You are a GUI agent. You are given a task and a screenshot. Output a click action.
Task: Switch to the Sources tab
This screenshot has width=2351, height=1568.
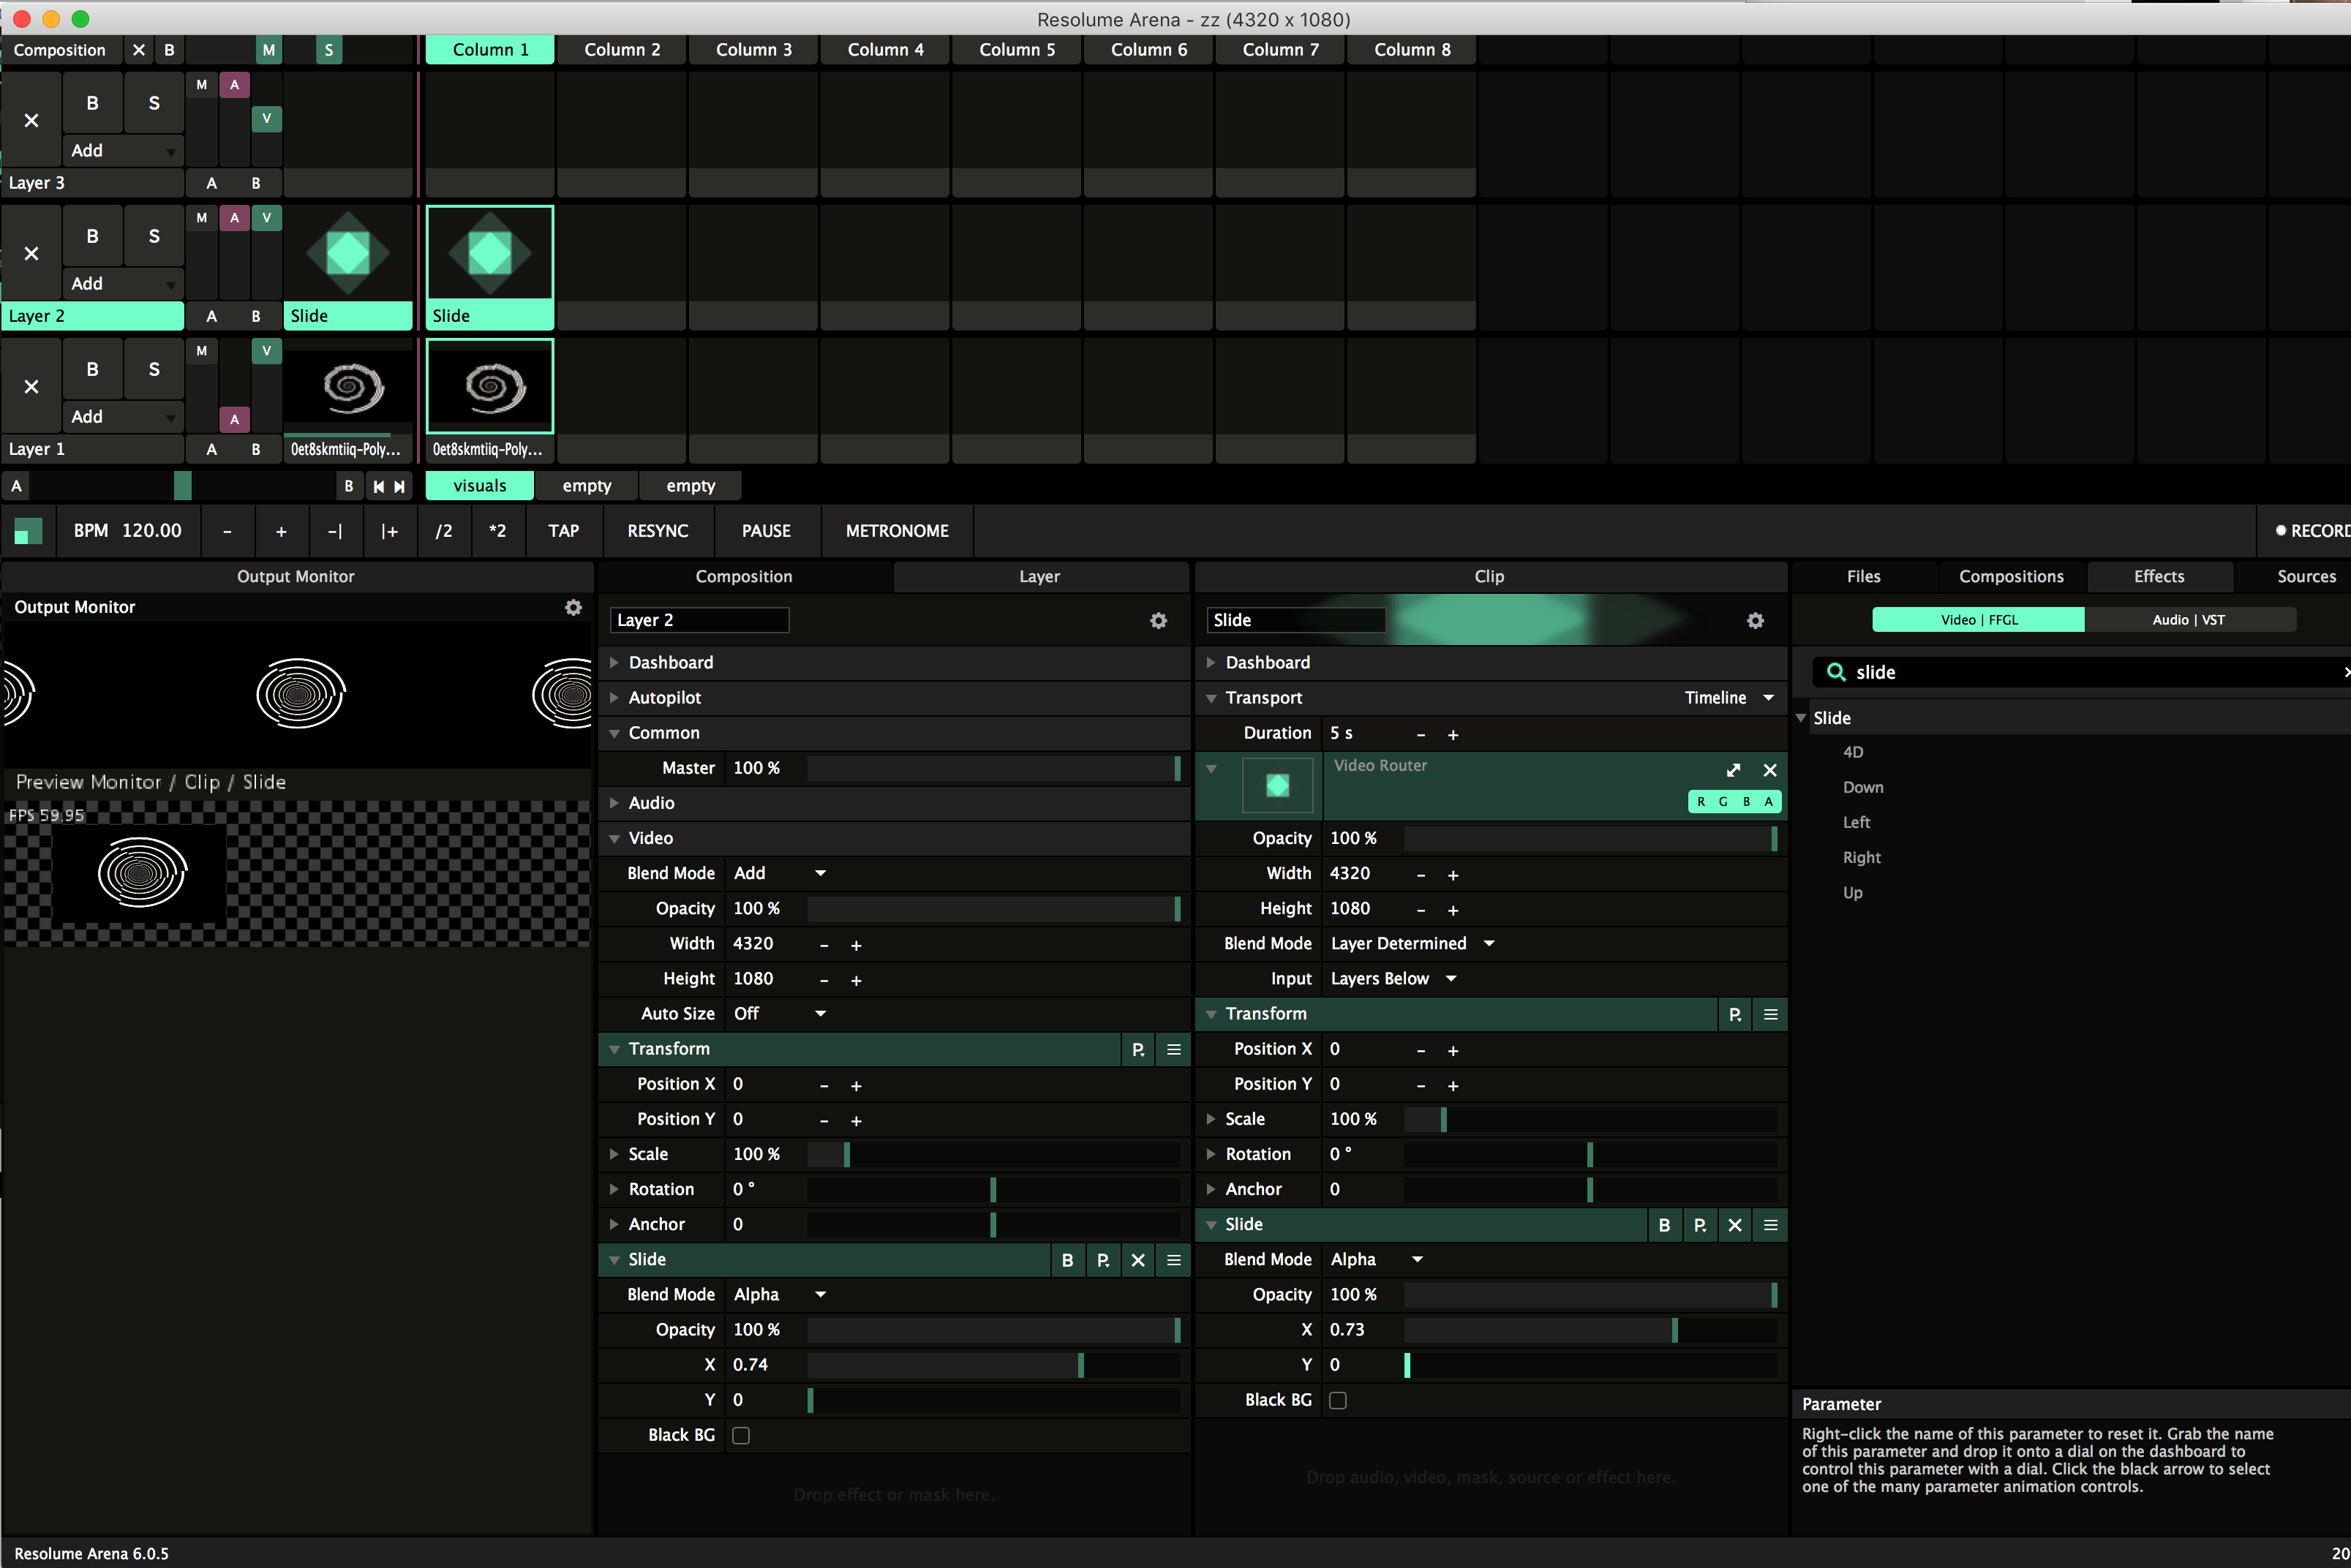click(2305, 576)
